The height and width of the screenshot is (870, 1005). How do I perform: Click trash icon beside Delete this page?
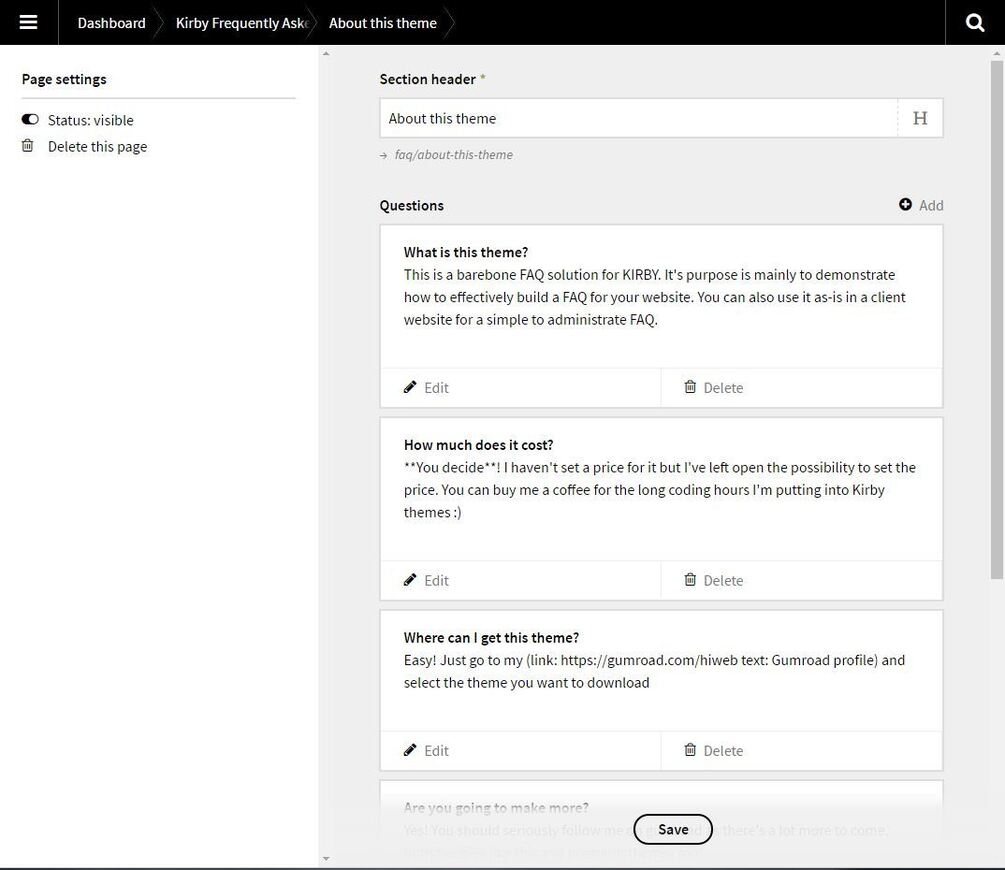(x=28, y=146)
